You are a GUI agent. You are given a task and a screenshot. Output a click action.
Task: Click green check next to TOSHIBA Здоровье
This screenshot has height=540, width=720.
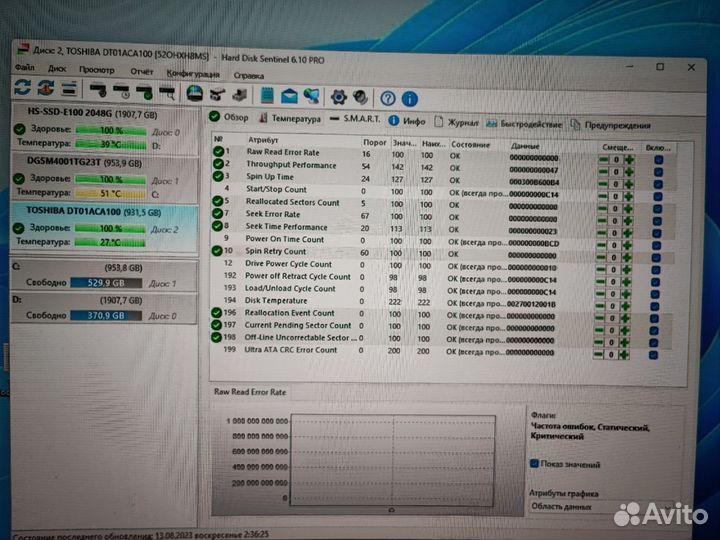[x=19, y=228]
